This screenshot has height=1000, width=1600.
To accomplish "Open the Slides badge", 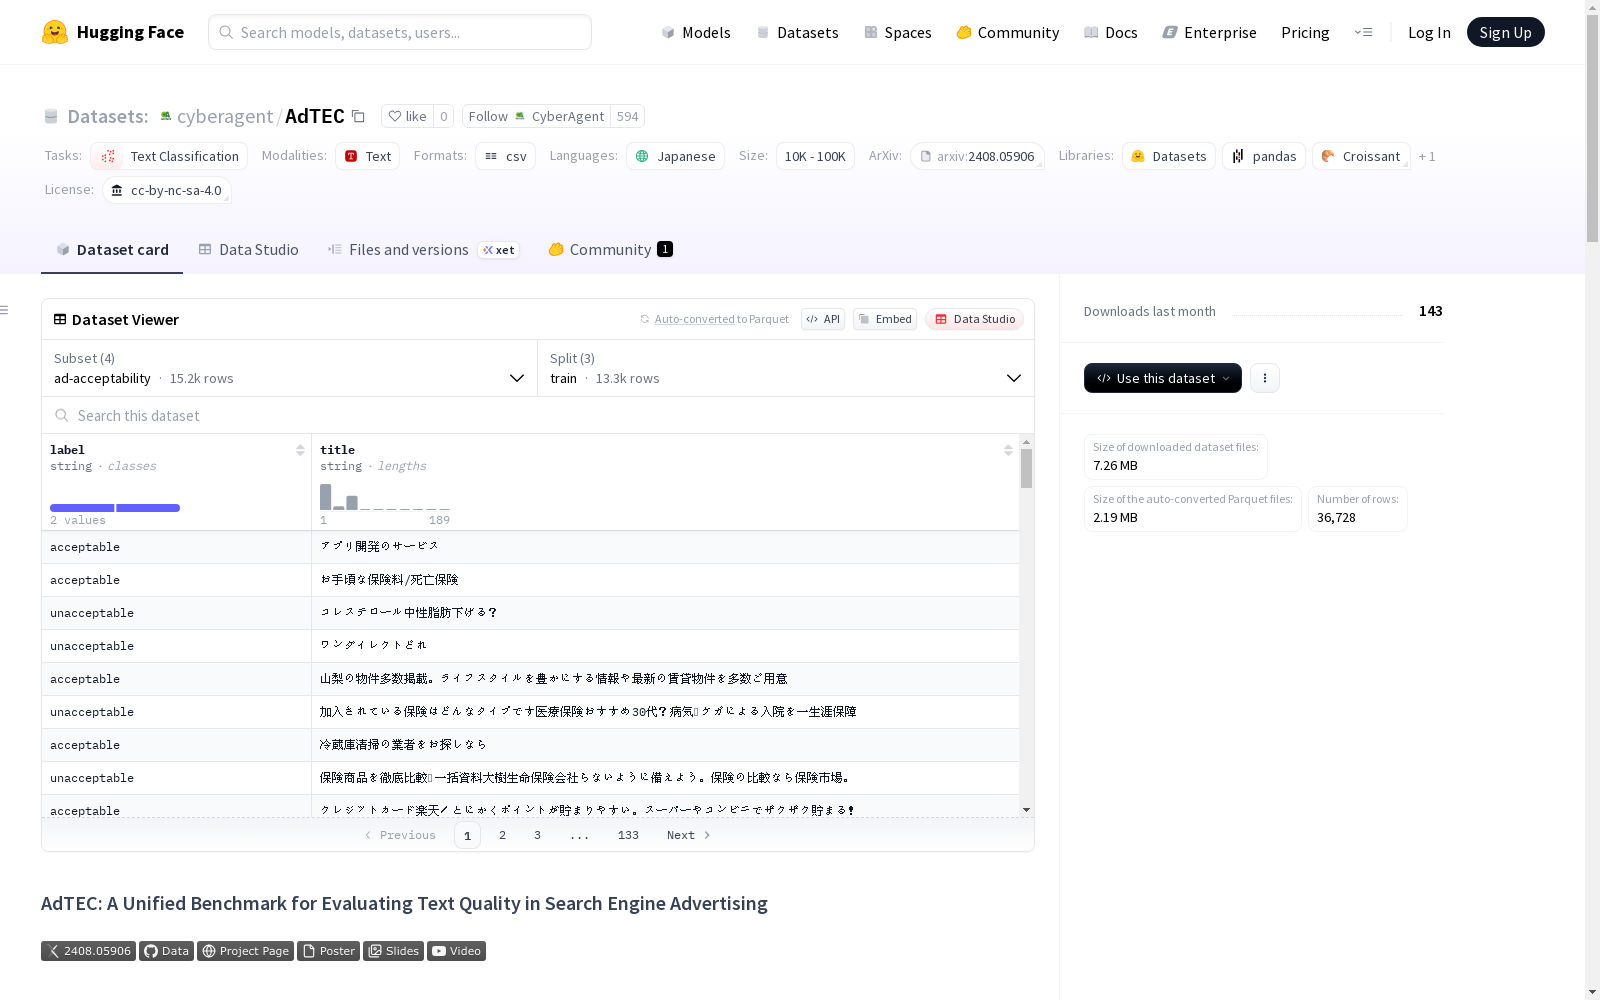I will click(x=393, y=951).
